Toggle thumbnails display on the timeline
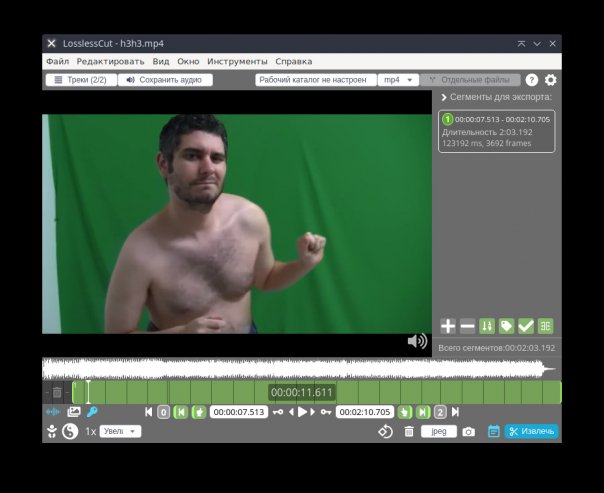 (x=73, y=411)
